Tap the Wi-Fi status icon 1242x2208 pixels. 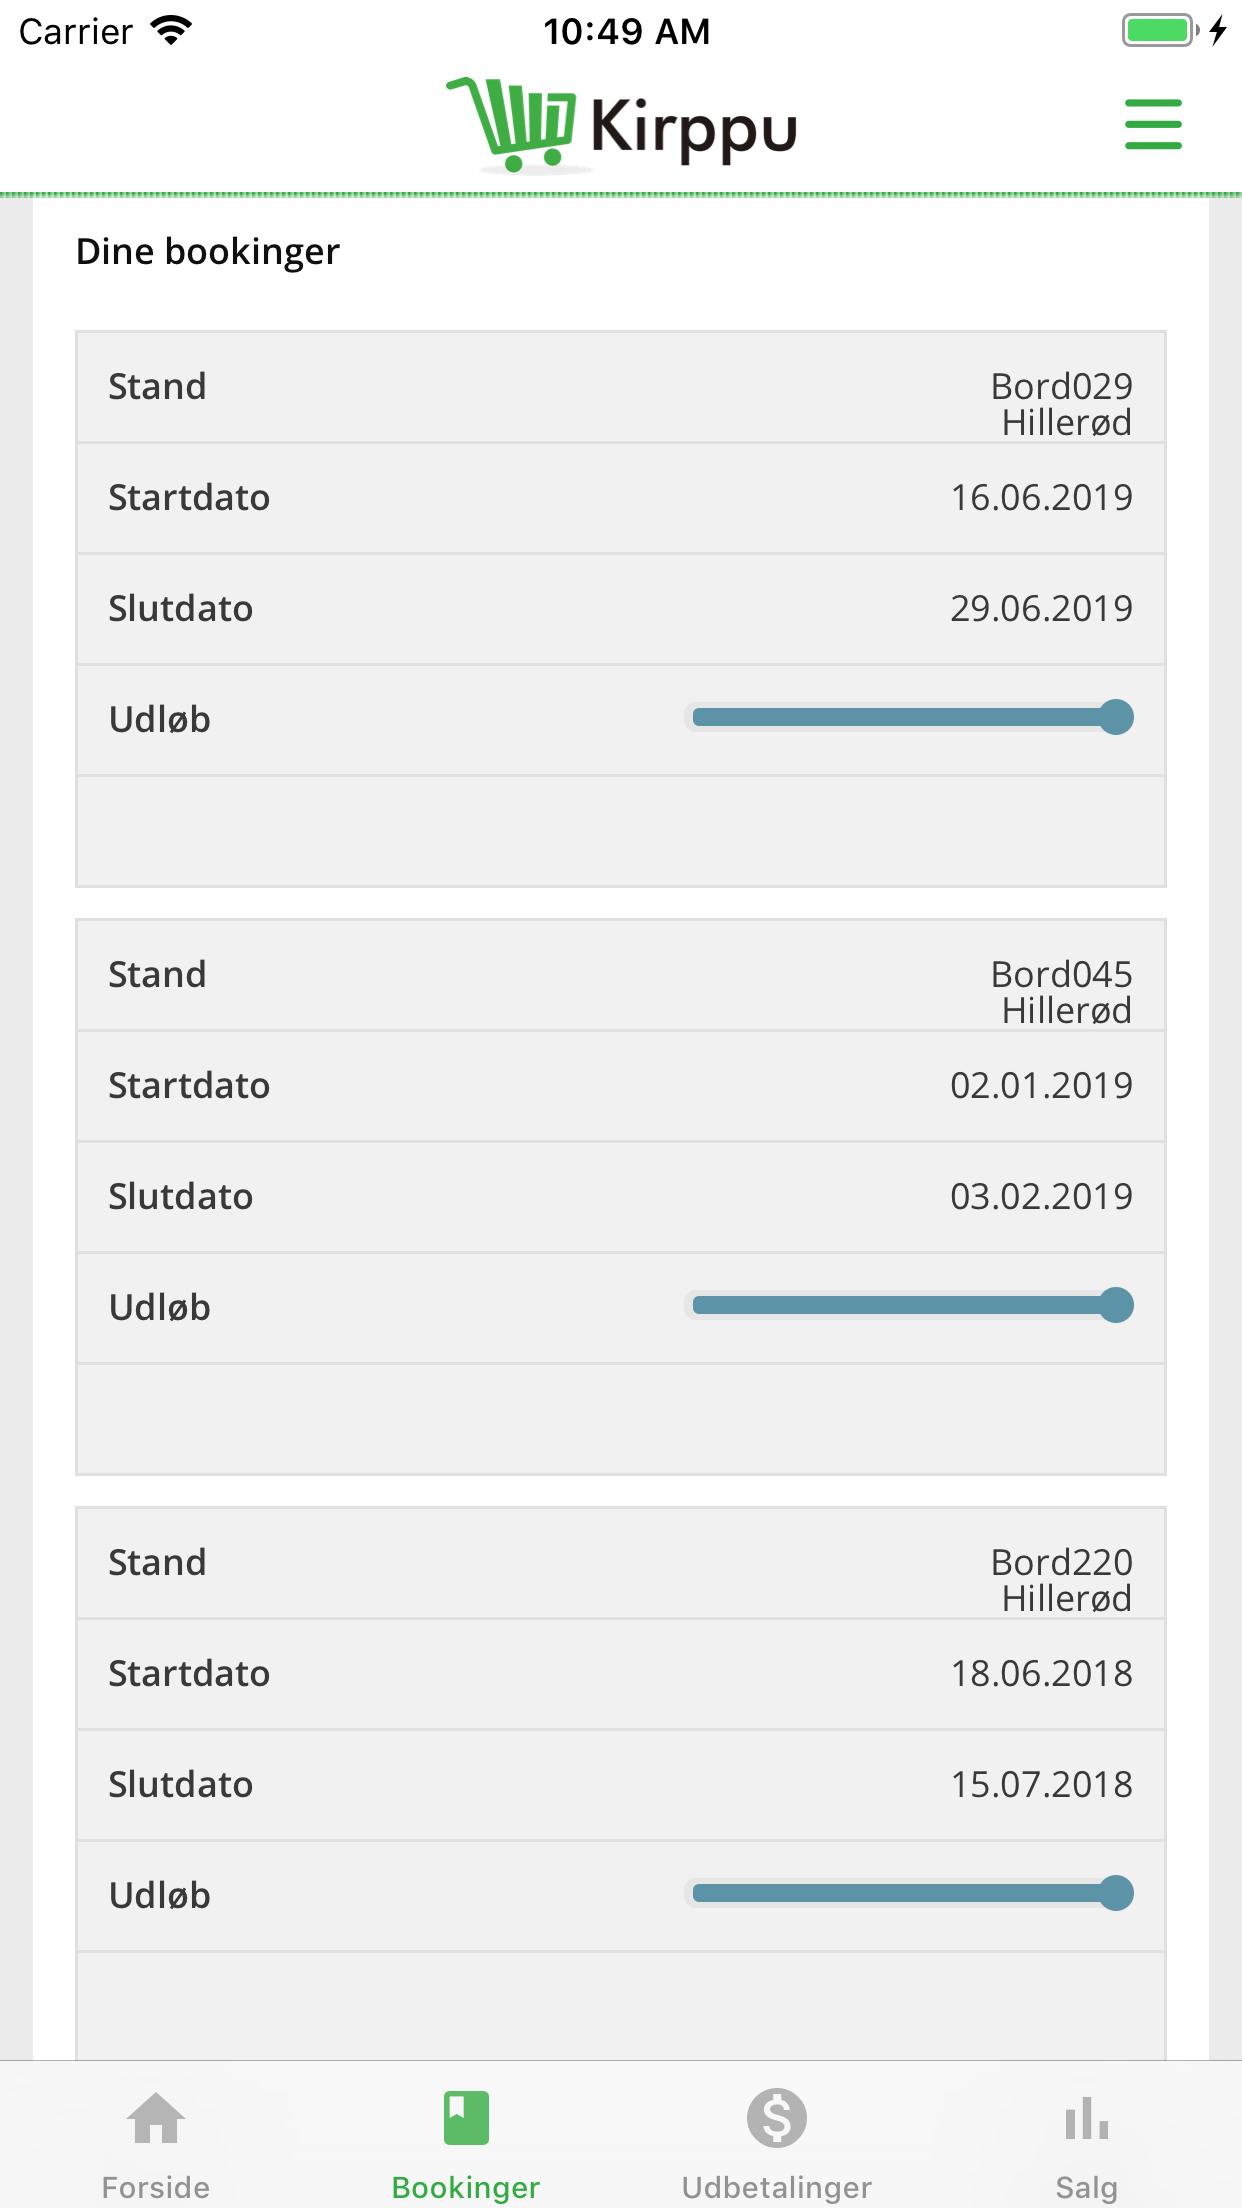tap(171, 31)
